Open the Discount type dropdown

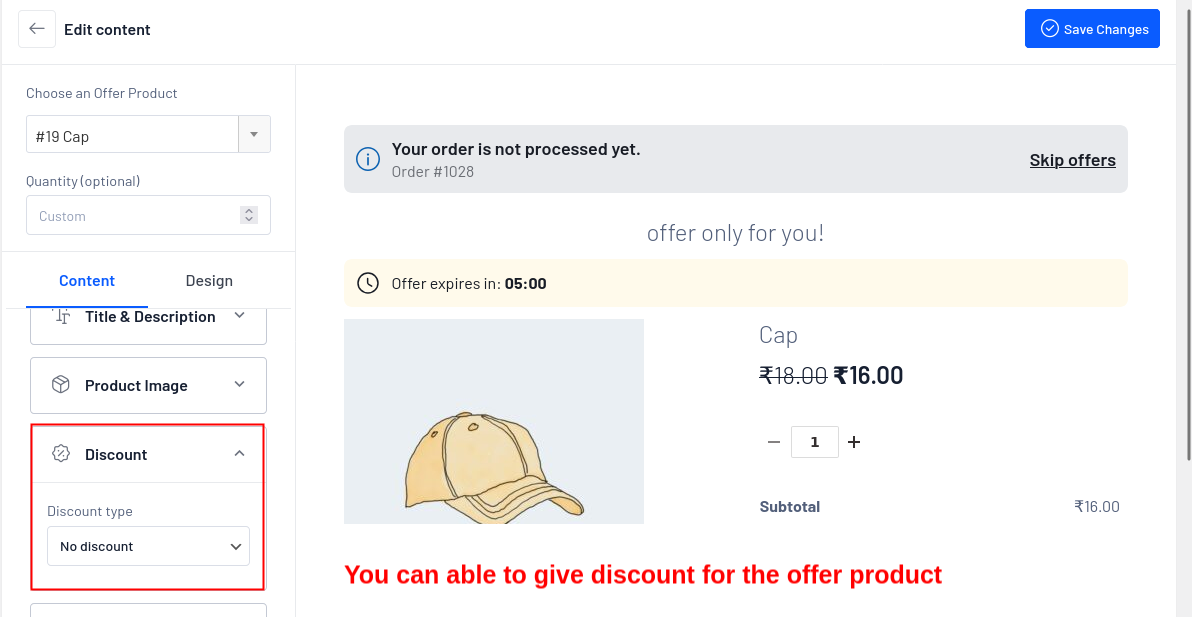148,546
